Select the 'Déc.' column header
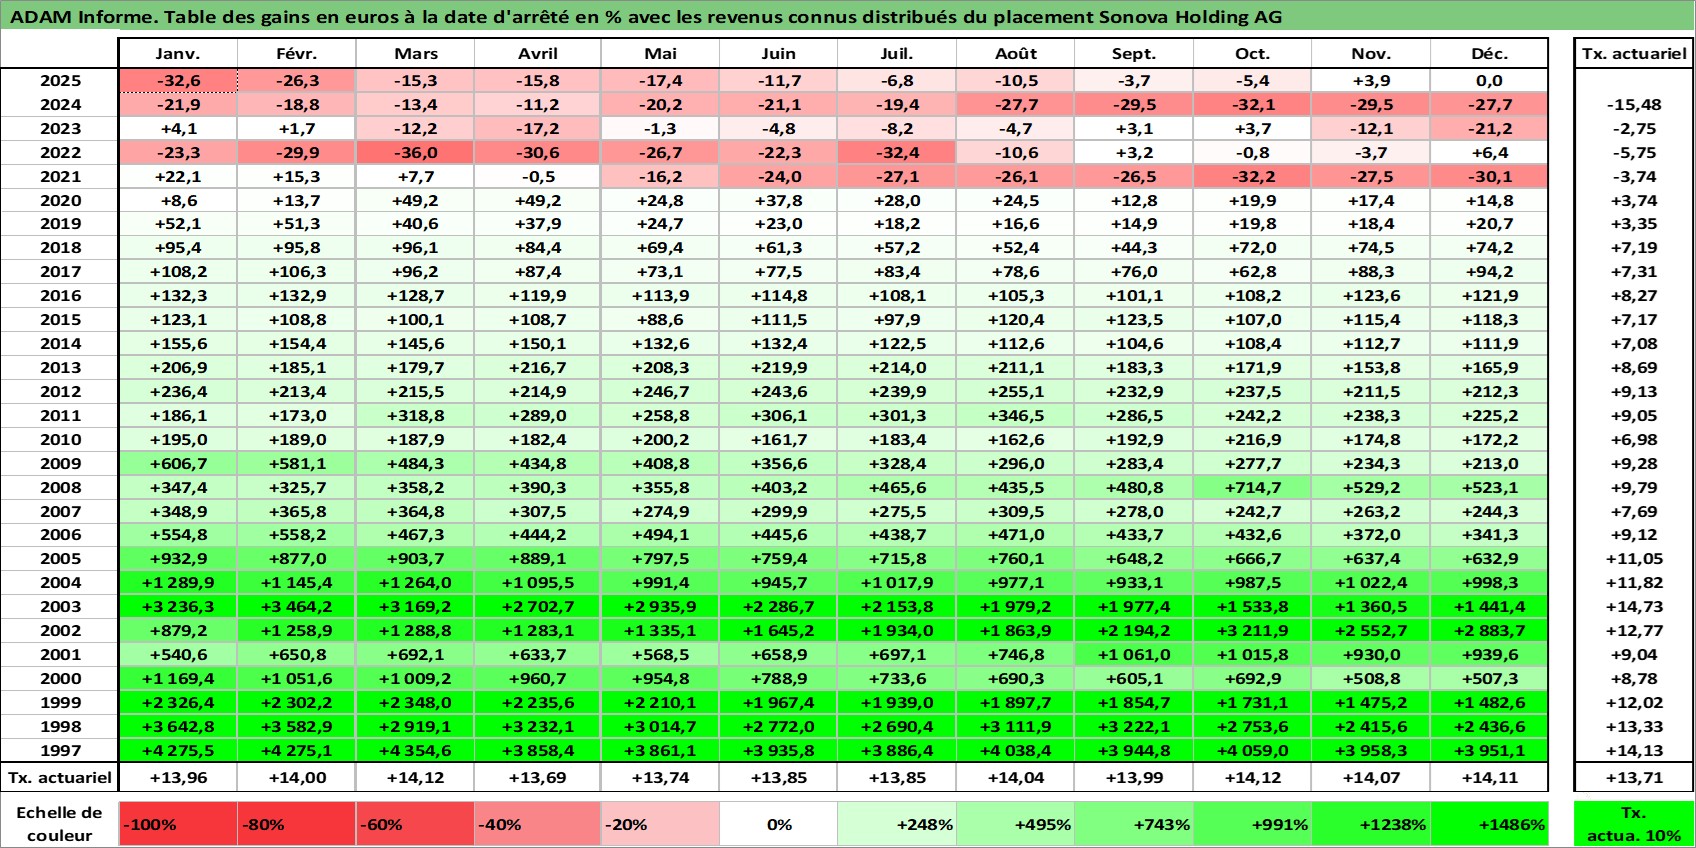The width and height of the screenshot is (1696, 848). 1489,54
